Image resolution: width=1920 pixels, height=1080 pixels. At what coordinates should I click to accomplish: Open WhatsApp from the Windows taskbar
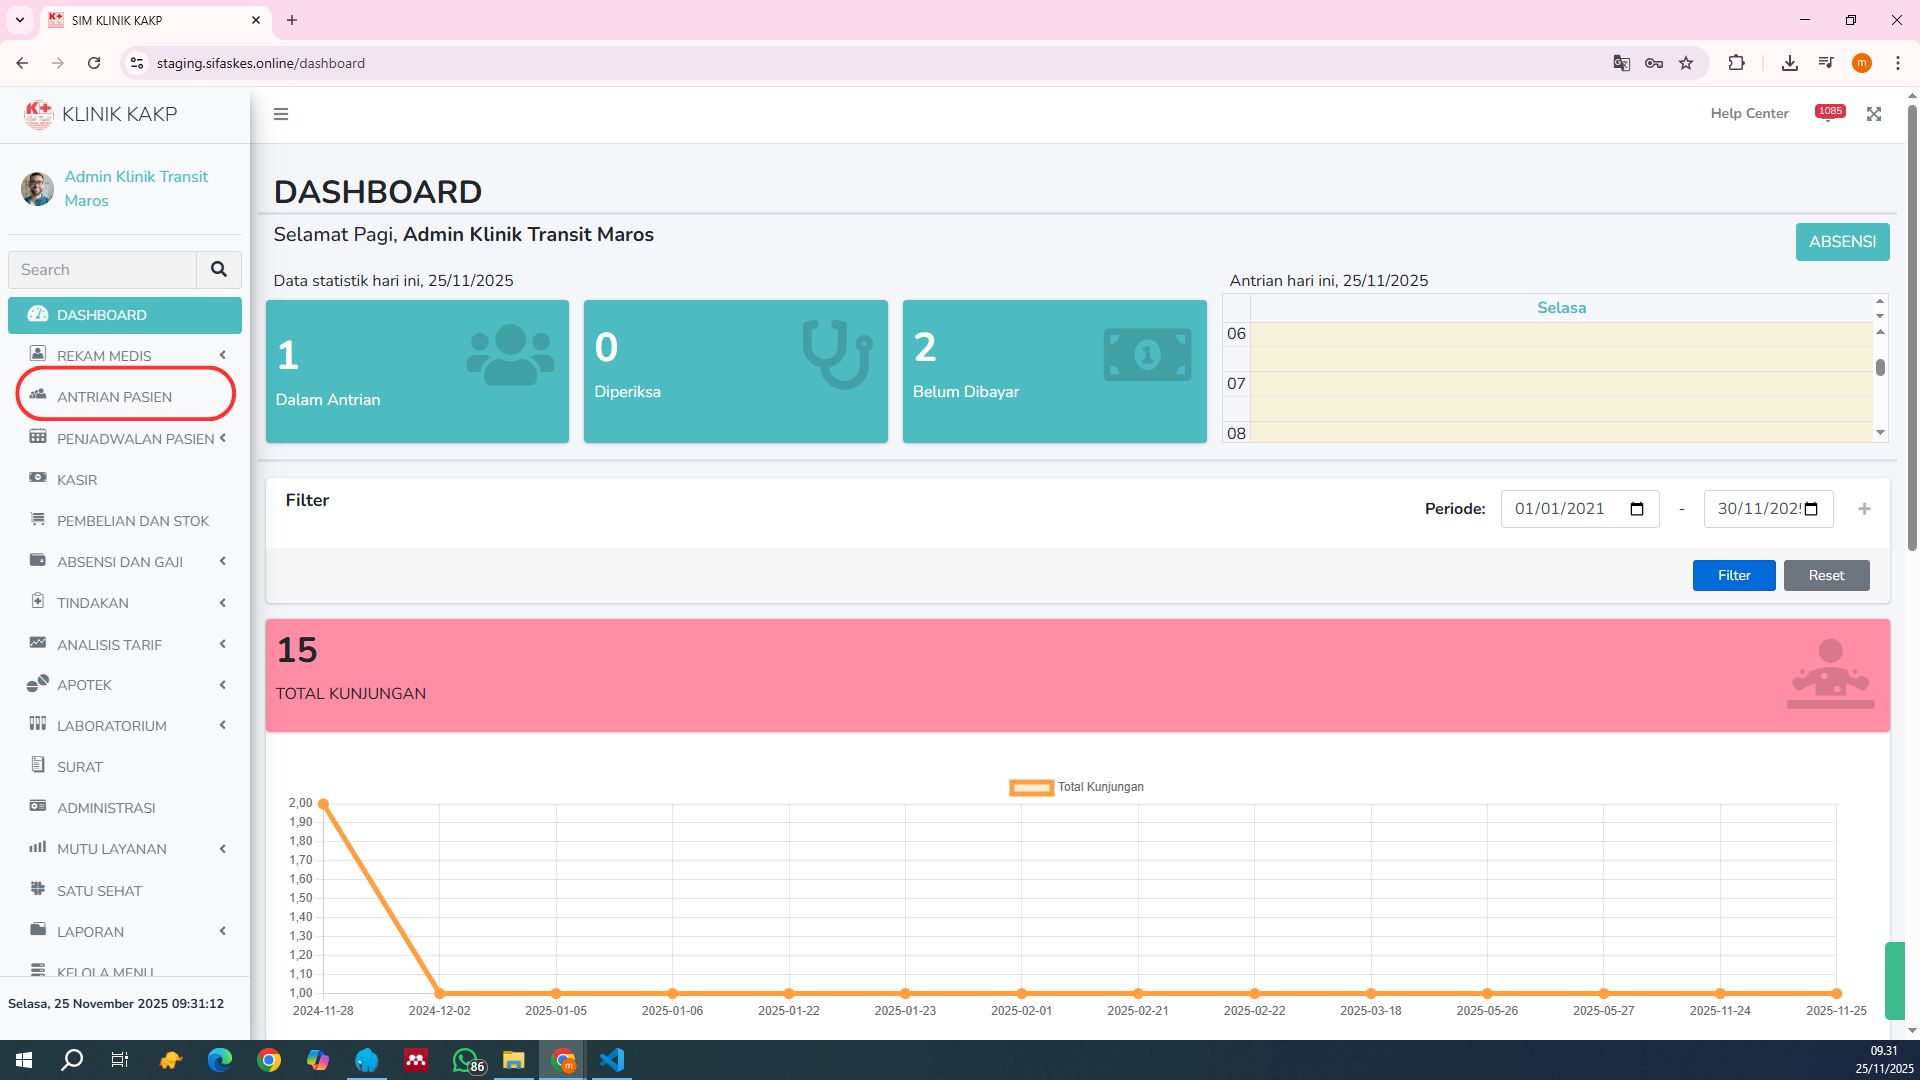[x=466, y=1060]
